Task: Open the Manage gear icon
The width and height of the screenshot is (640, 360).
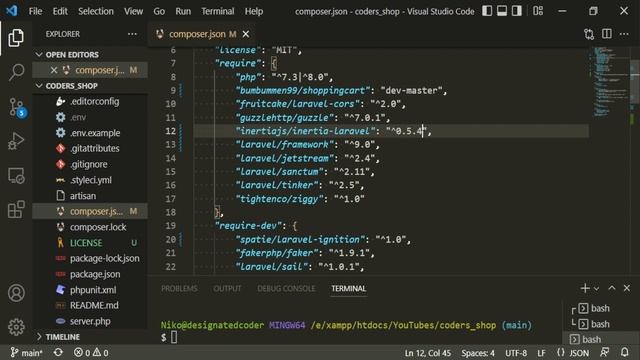Action: pyautogui.click(x=16, y=327)
